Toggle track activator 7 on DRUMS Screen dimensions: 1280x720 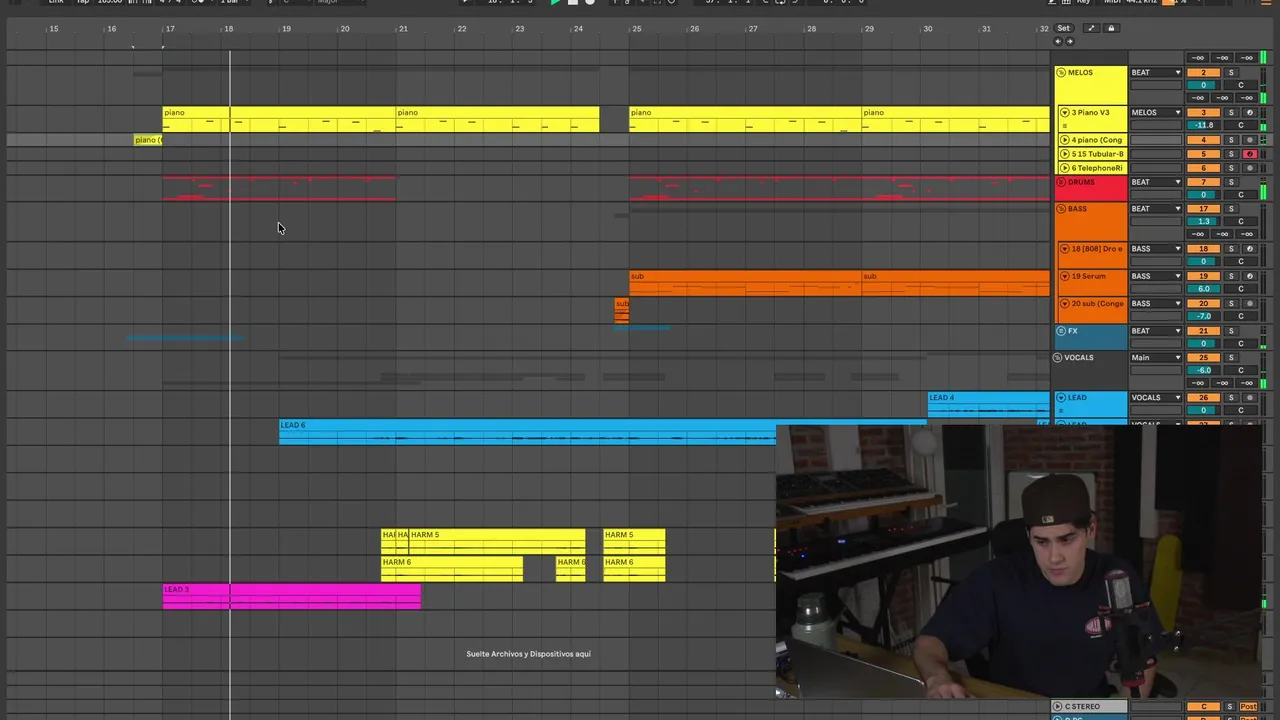pyautogui.click(x=1203, y=182)
